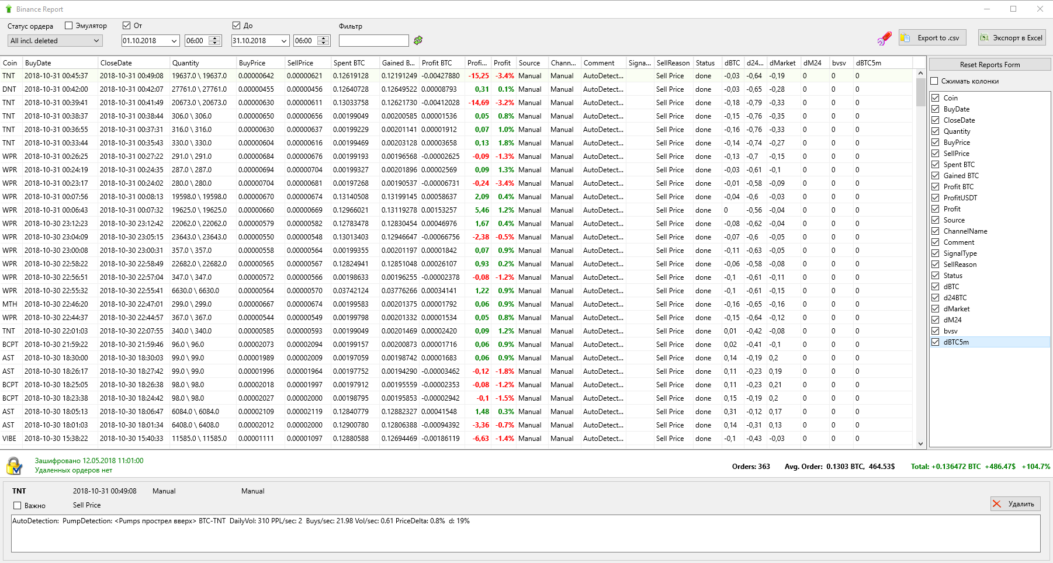The height and width of the screenshot is (563, 1053).
Task: Toggle the До date checkbox
Action: click(236, 26)
